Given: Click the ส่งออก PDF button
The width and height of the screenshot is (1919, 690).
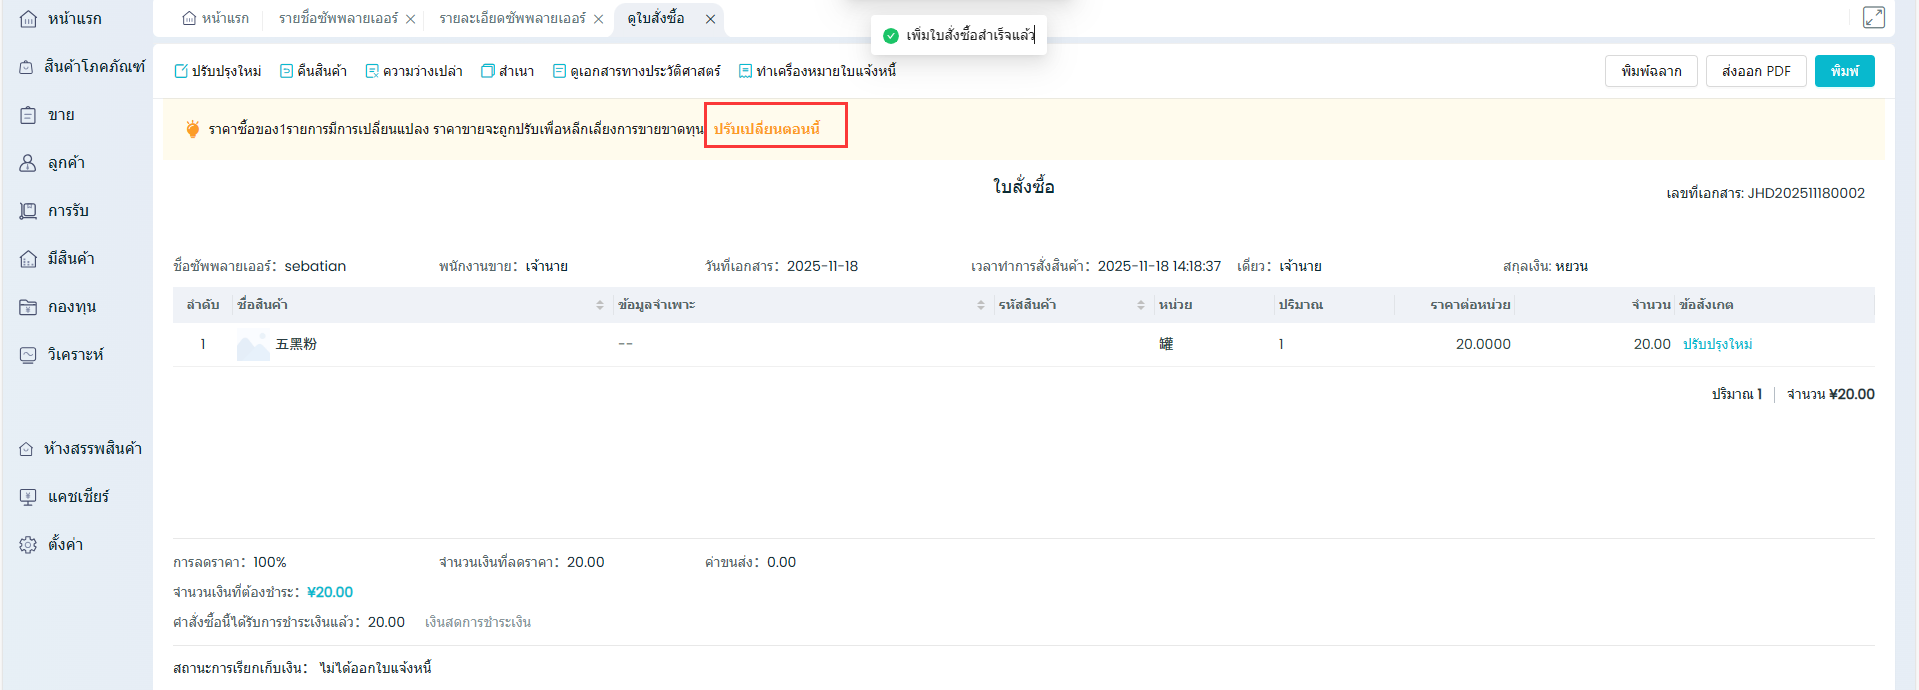Looking at the screenshot, I should click(x=1755, y=71).
